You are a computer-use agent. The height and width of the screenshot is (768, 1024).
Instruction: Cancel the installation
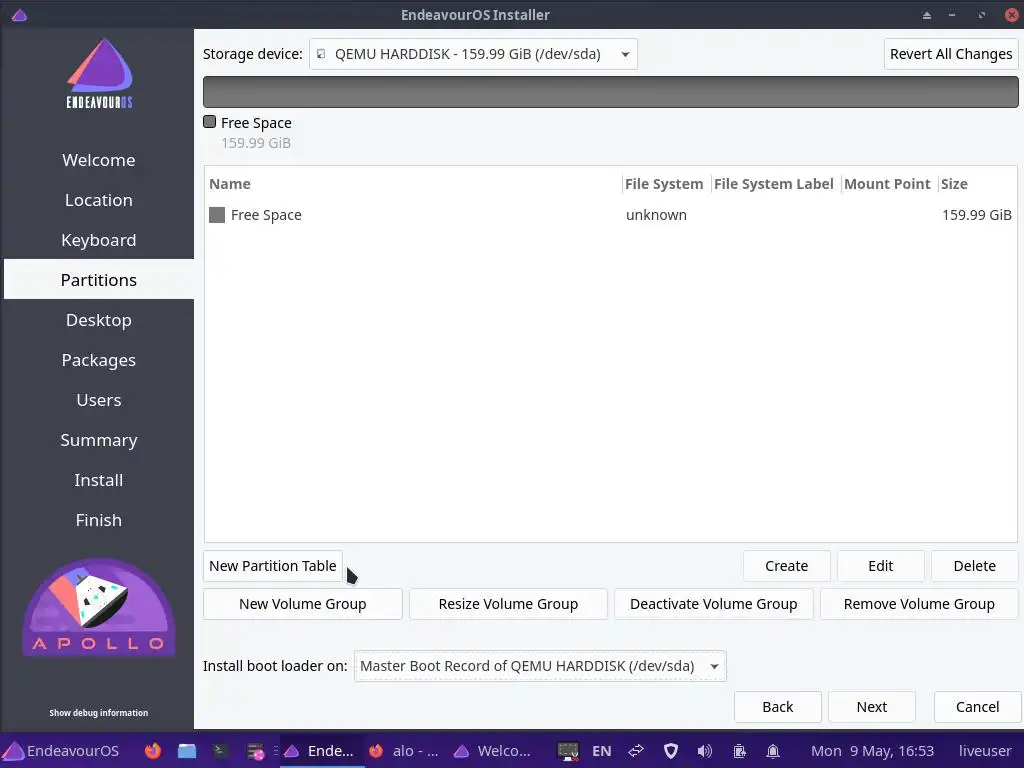pos(977,707)
